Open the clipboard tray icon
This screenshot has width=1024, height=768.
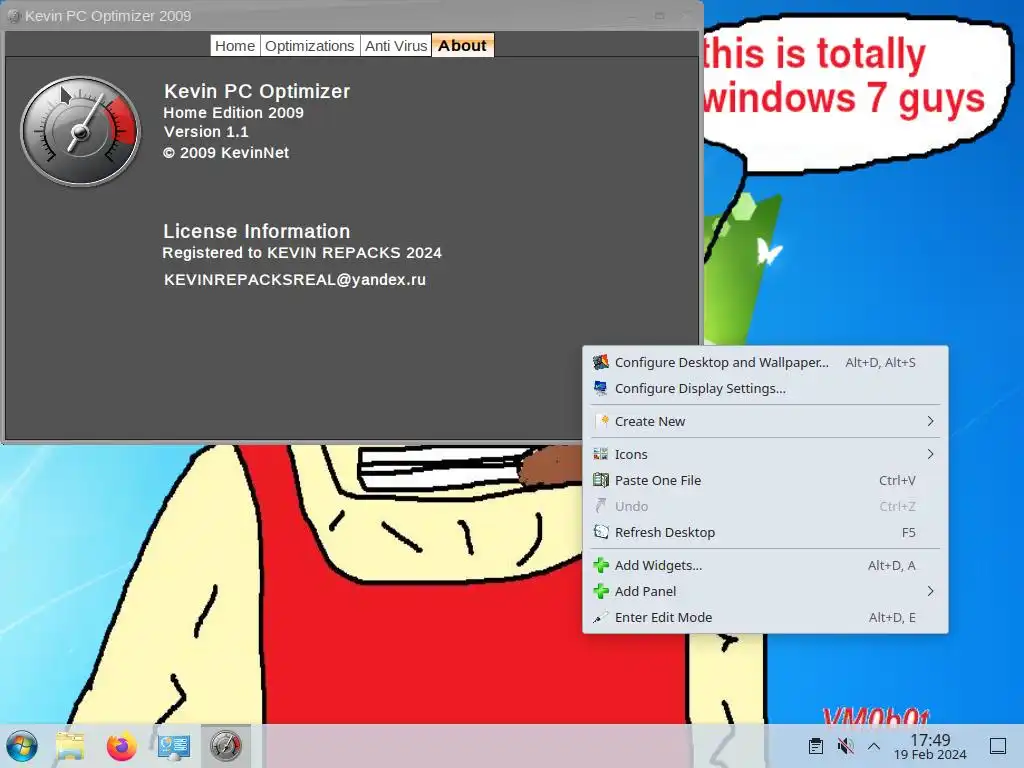(x=816, y=746)
